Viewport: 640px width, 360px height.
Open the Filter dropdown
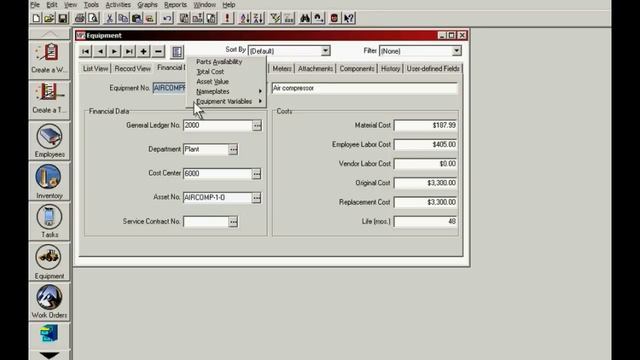tap(457, 51)
